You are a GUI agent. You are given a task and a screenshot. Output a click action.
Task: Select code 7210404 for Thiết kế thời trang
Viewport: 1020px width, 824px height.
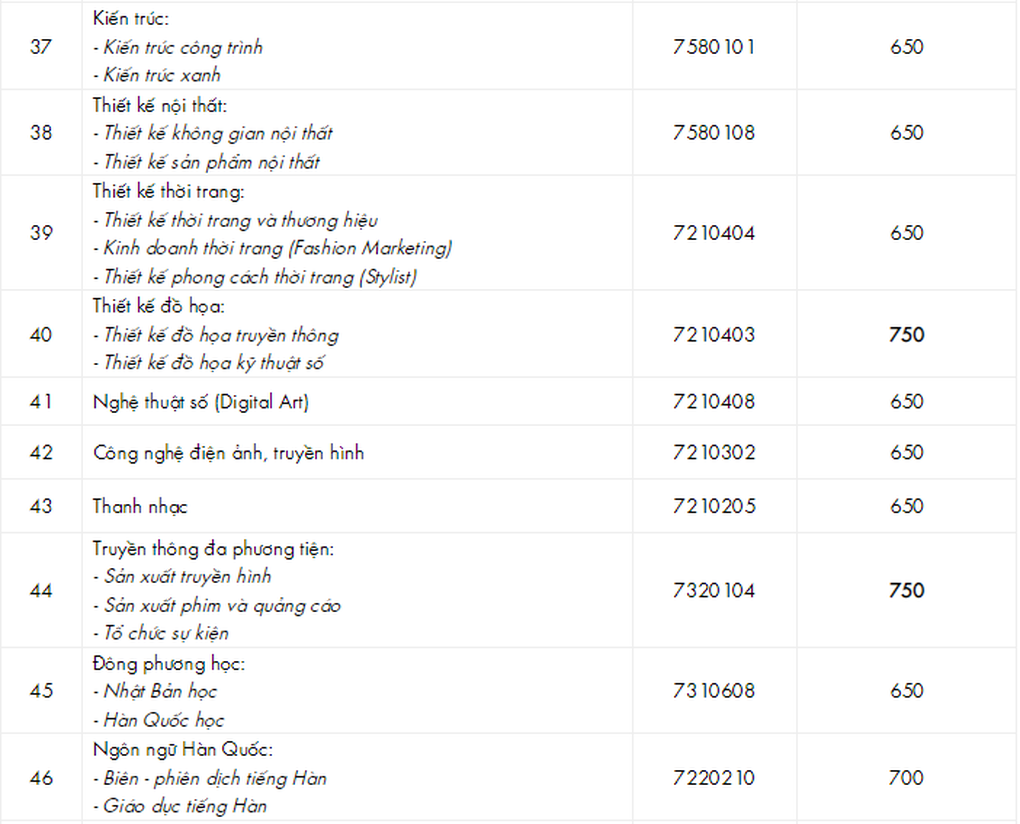pyautogui.click(x=714, y=233)
